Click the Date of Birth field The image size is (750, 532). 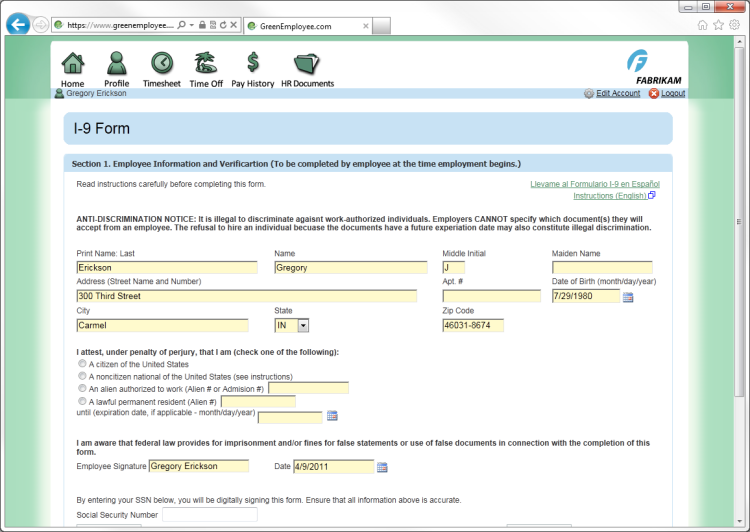point(585,296)
